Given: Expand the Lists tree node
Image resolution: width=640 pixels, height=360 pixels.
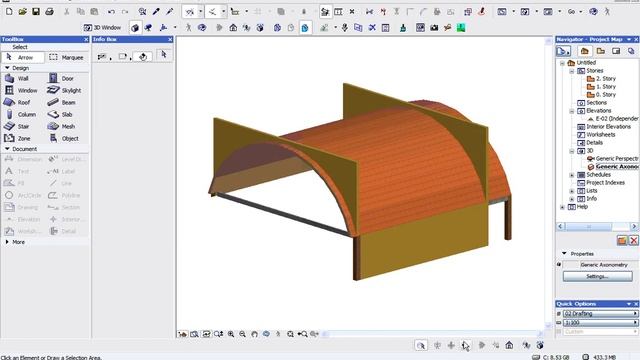Looking at the screenshot, I should pos(572,191).
